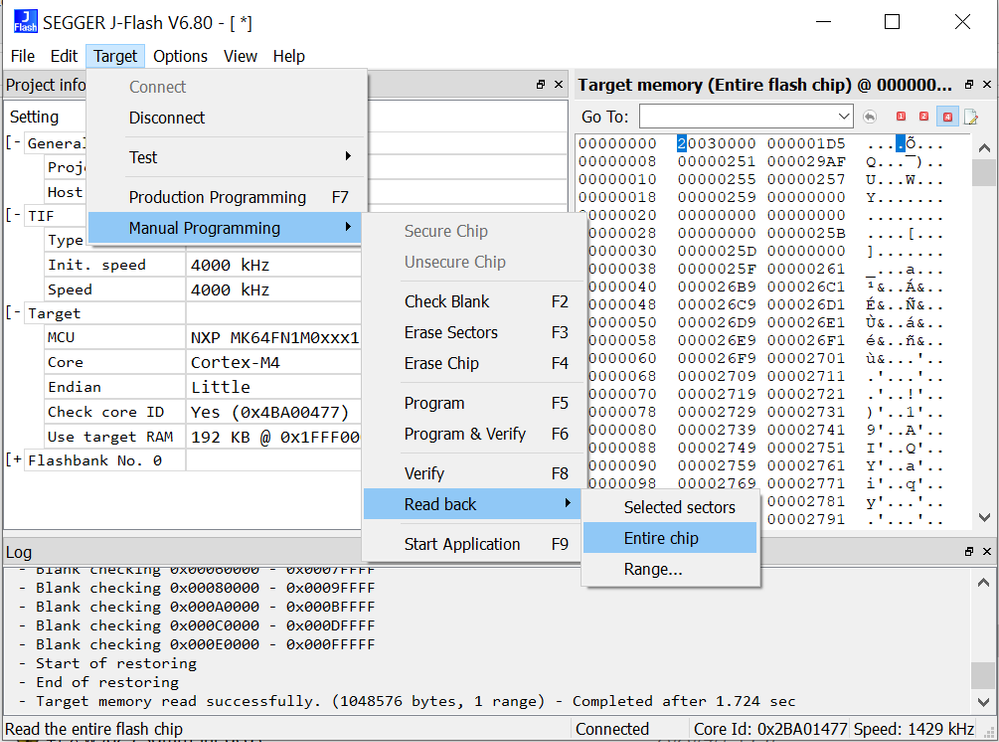This screenshot has height=742, width=999.
Task: Toggle the 4-byte display width icon
Action: pyautogui.click(x=947, y=117)
